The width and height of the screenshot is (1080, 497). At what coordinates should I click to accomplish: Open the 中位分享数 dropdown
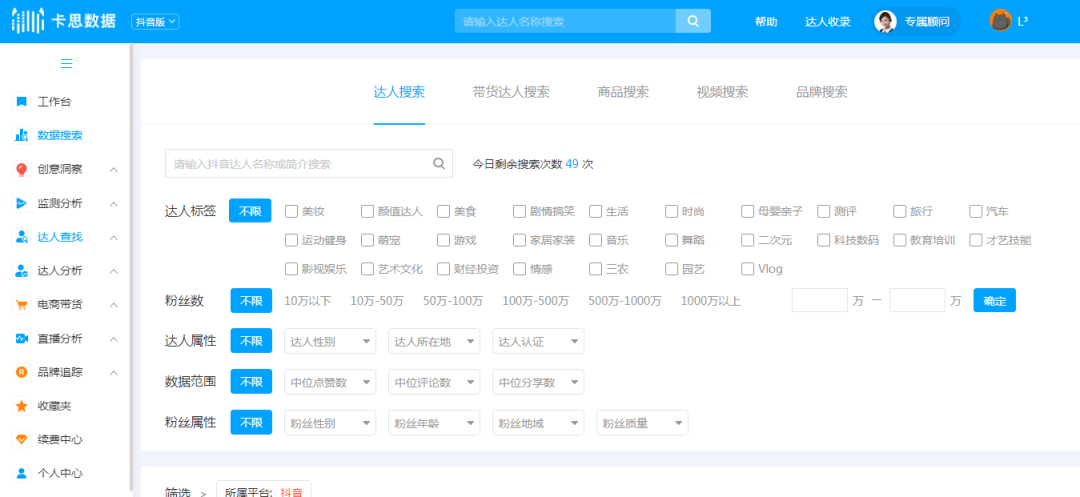coord(538,382)
